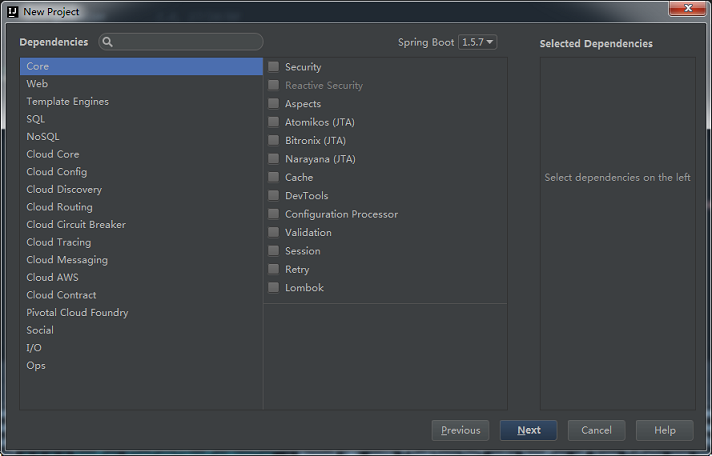Check the Cache dependency box

pyautogui.click(x=273, y=177)
